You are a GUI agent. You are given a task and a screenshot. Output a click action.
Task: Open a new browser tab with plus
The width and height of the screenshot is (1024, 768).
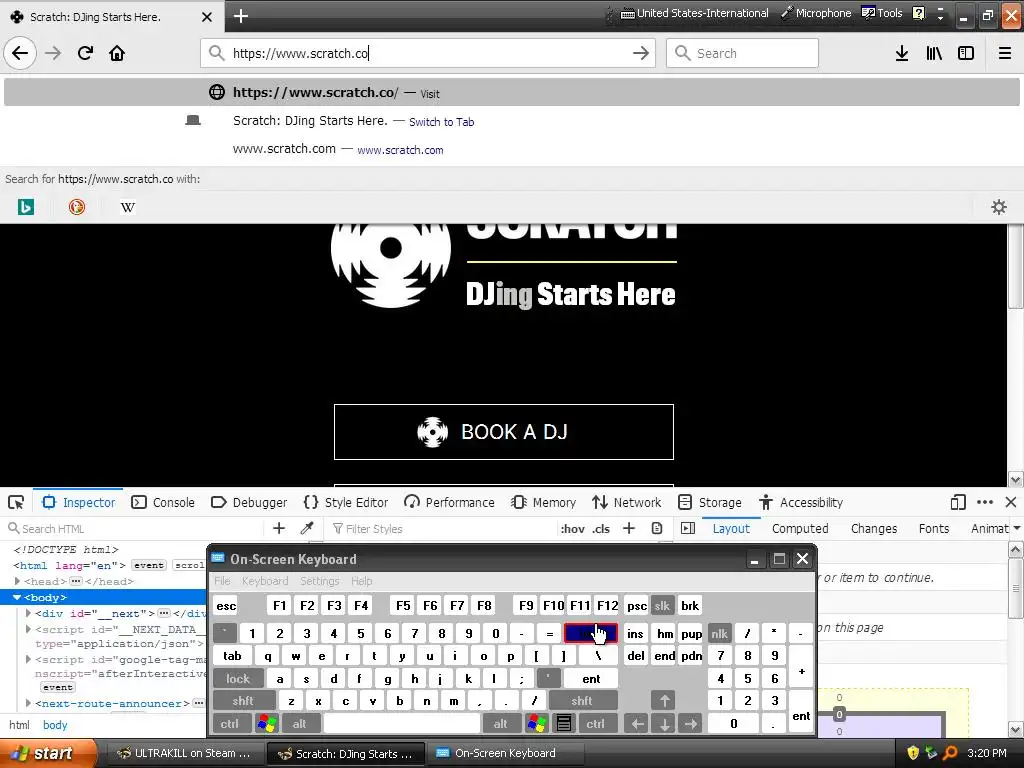(x=241, y=16)
